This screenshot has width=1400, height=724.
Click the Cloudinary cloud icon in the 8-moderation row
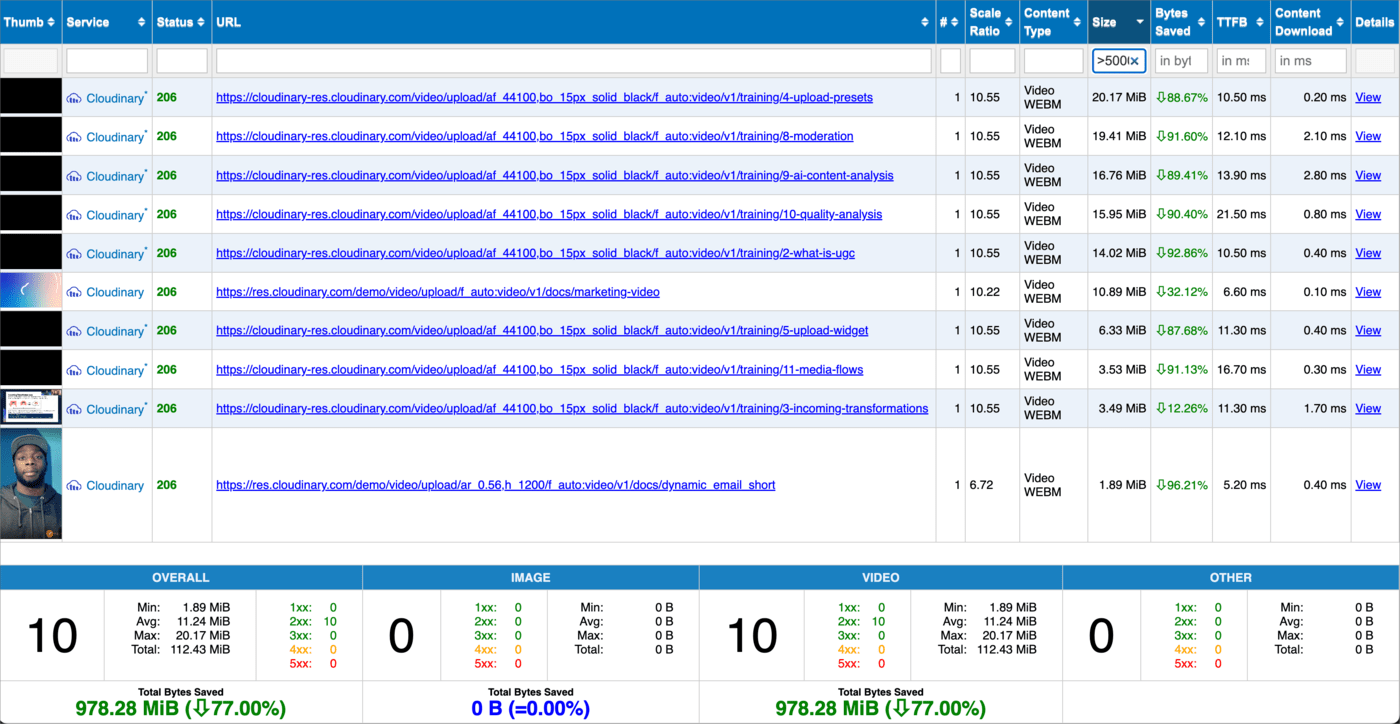pos(74,137)
